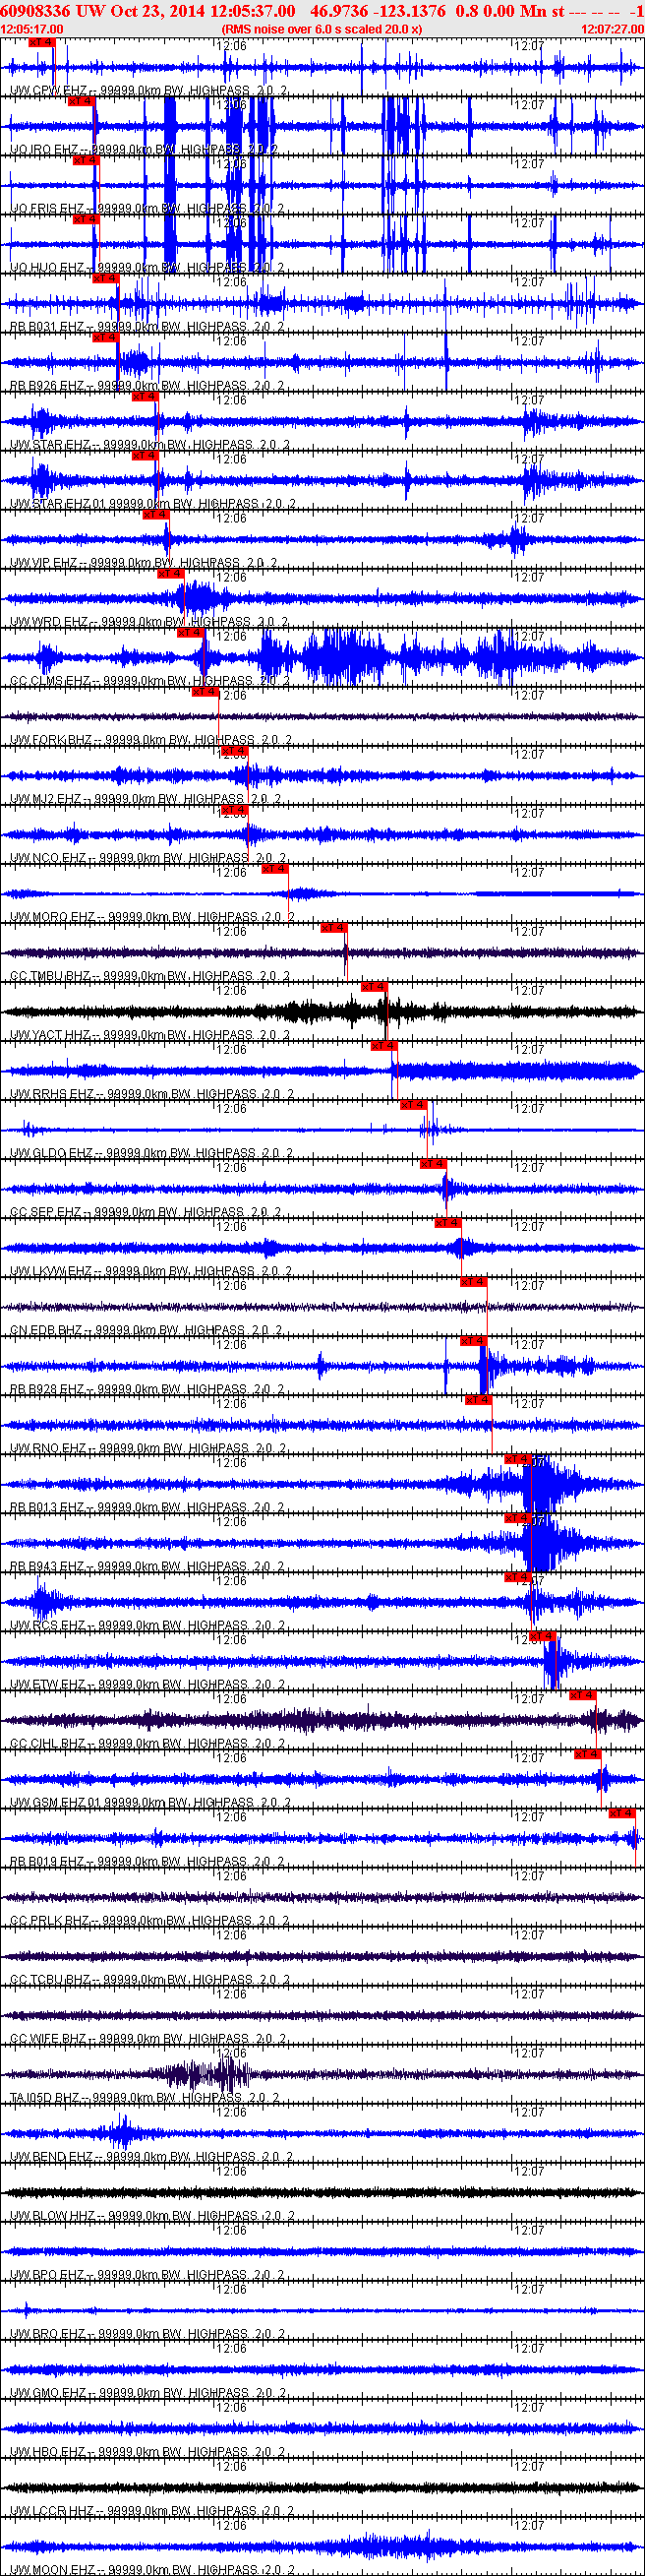This screenshot has height=2576, width=645.
Task: Select the CC TCBU BHZ station label
Action: pyautogui.click(x=149, y=1979)
